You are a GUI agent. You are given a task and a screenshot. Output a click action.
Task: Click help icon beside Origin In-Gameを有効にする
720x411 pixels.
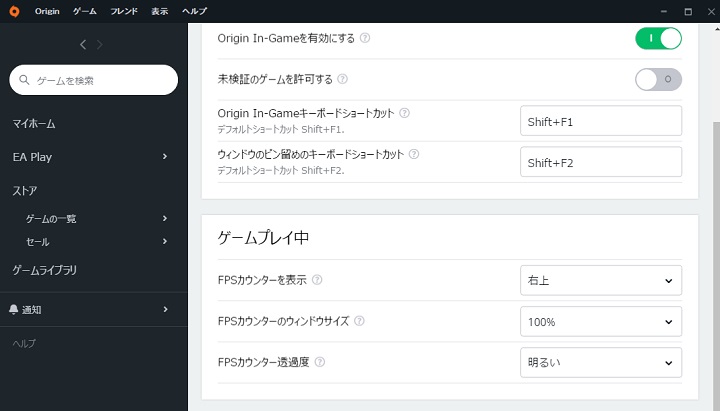point(365,38)
